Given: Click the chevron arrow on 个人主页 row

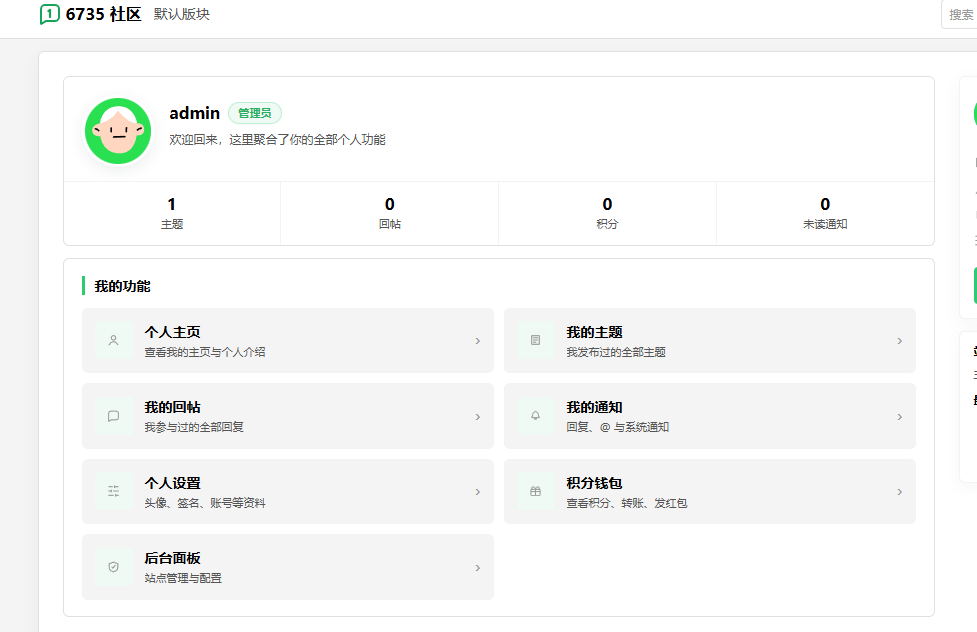Looking at the screenshot, I should coord(478,341).
